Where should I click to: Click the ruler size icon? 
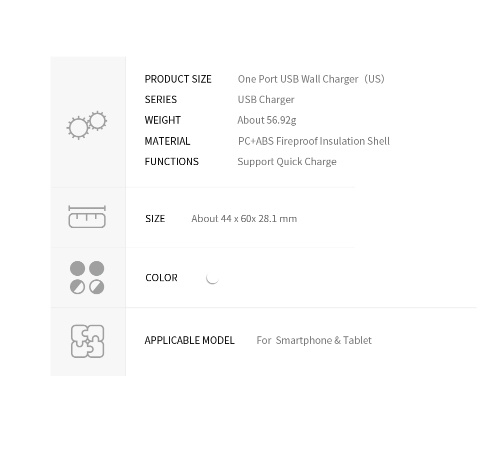click(x=87, y=217)
